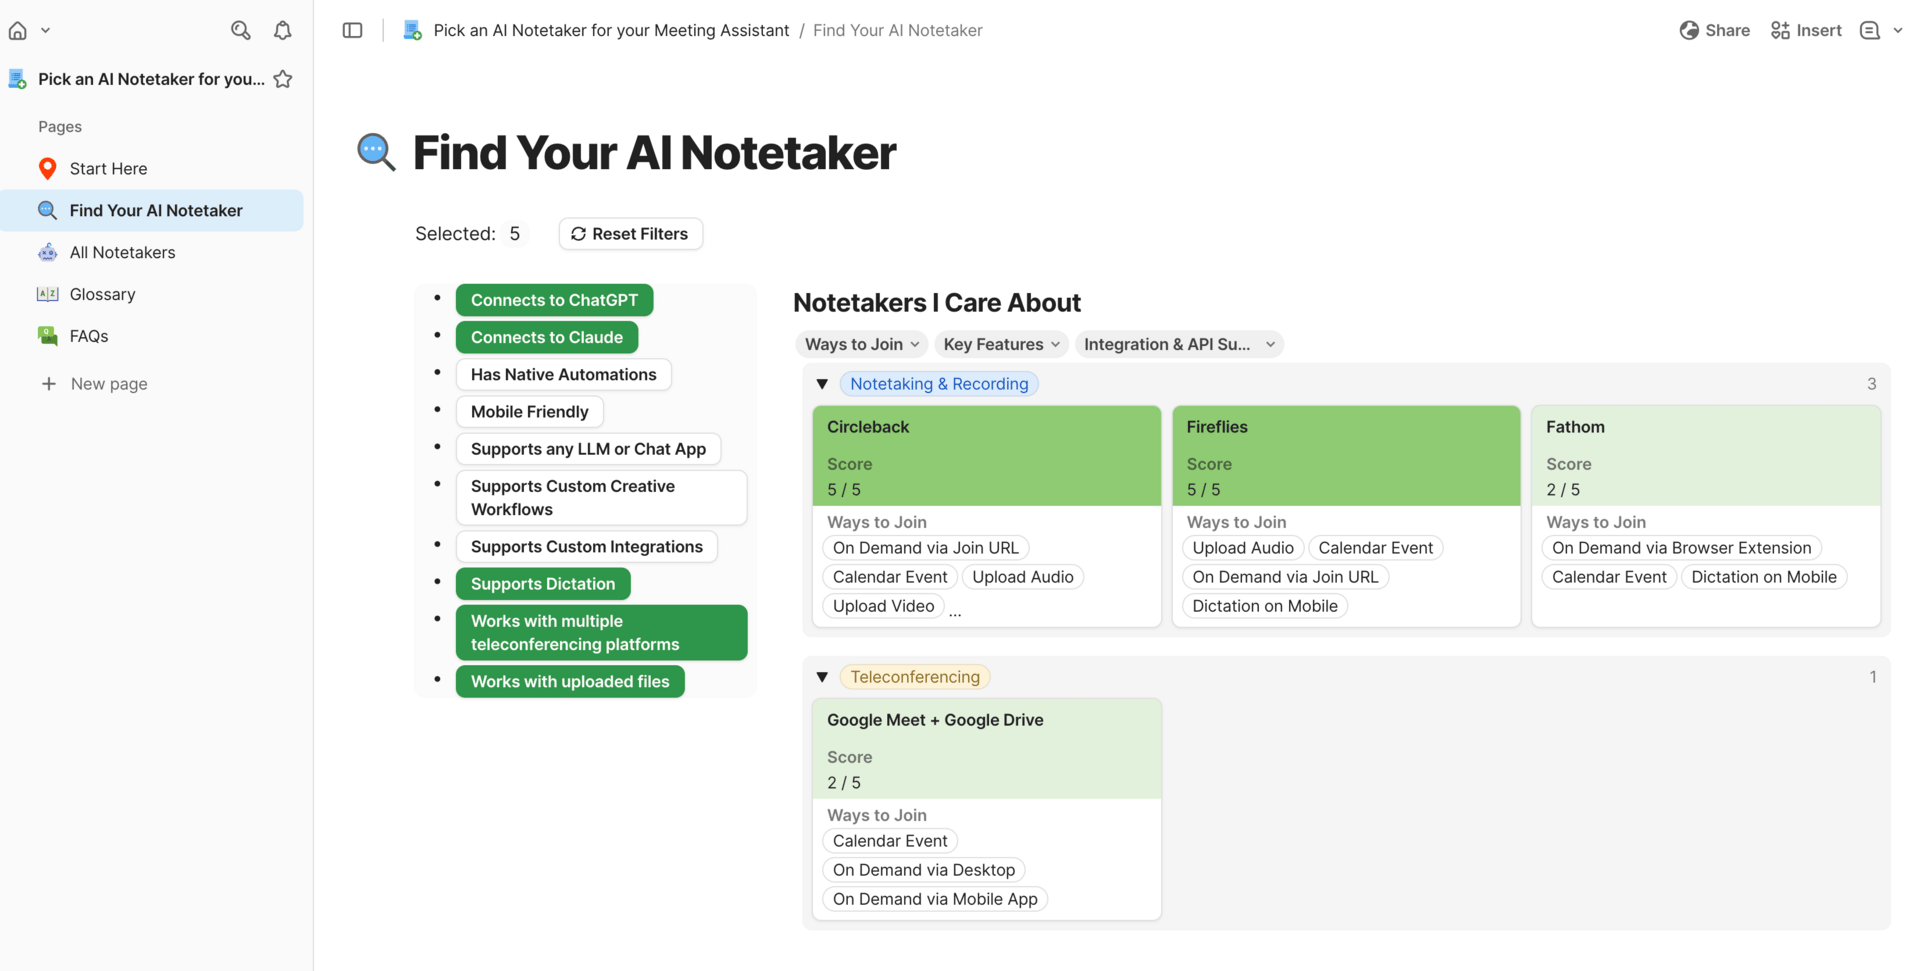Click Calendar Event tag on Fathom card
Screen dimensions: 1920x971
[1609, 577]
